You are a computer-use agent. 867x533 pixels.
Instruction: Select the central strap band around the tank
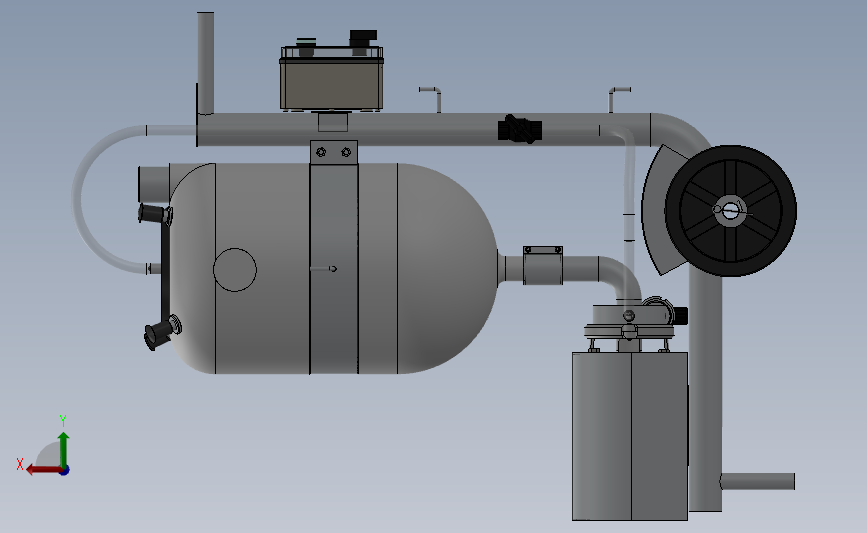[x=334, y=269]
